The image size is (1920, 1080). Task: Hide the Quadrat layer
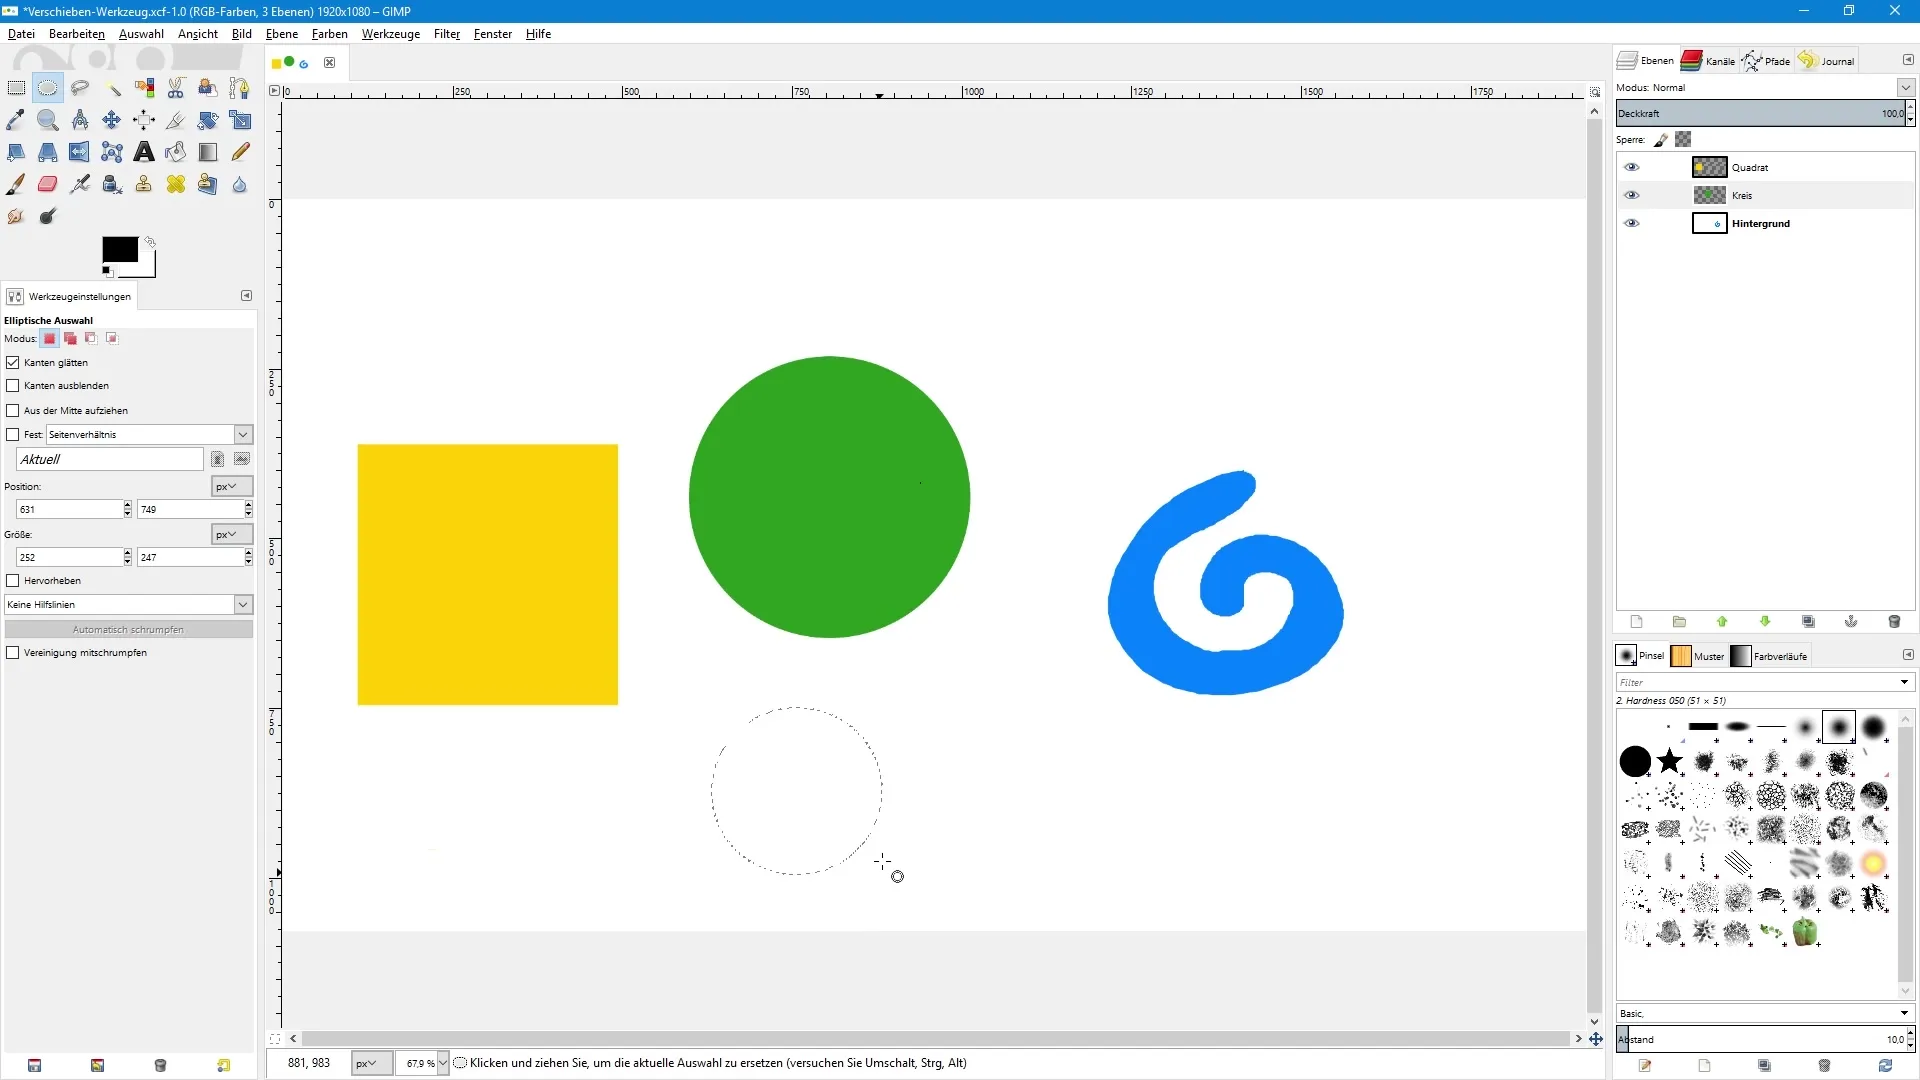click(1632, 168)
